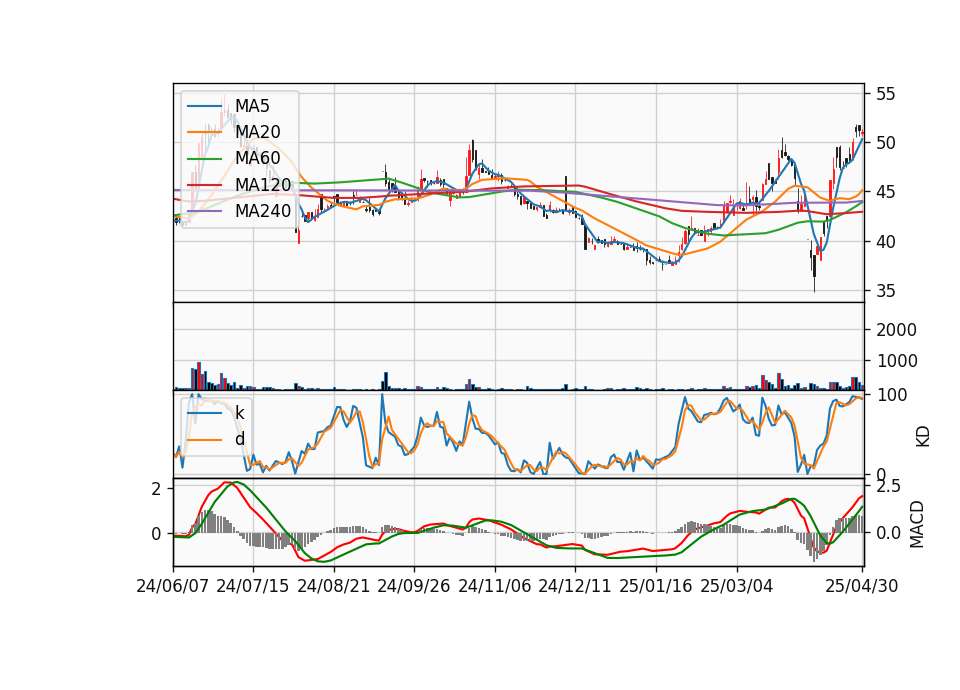Click the 50 price axis label
The image size is (960, 690).
coord(886,143)
